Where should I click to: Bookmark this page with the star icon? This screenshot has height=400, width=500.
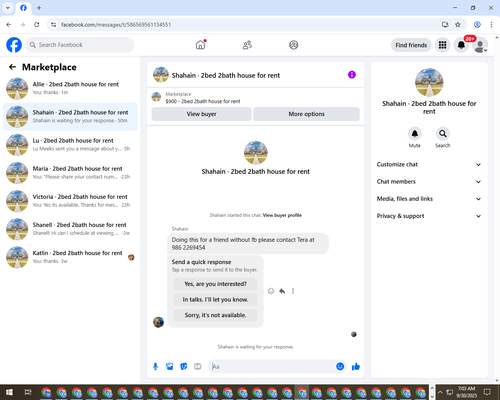[x=458, y=25]
